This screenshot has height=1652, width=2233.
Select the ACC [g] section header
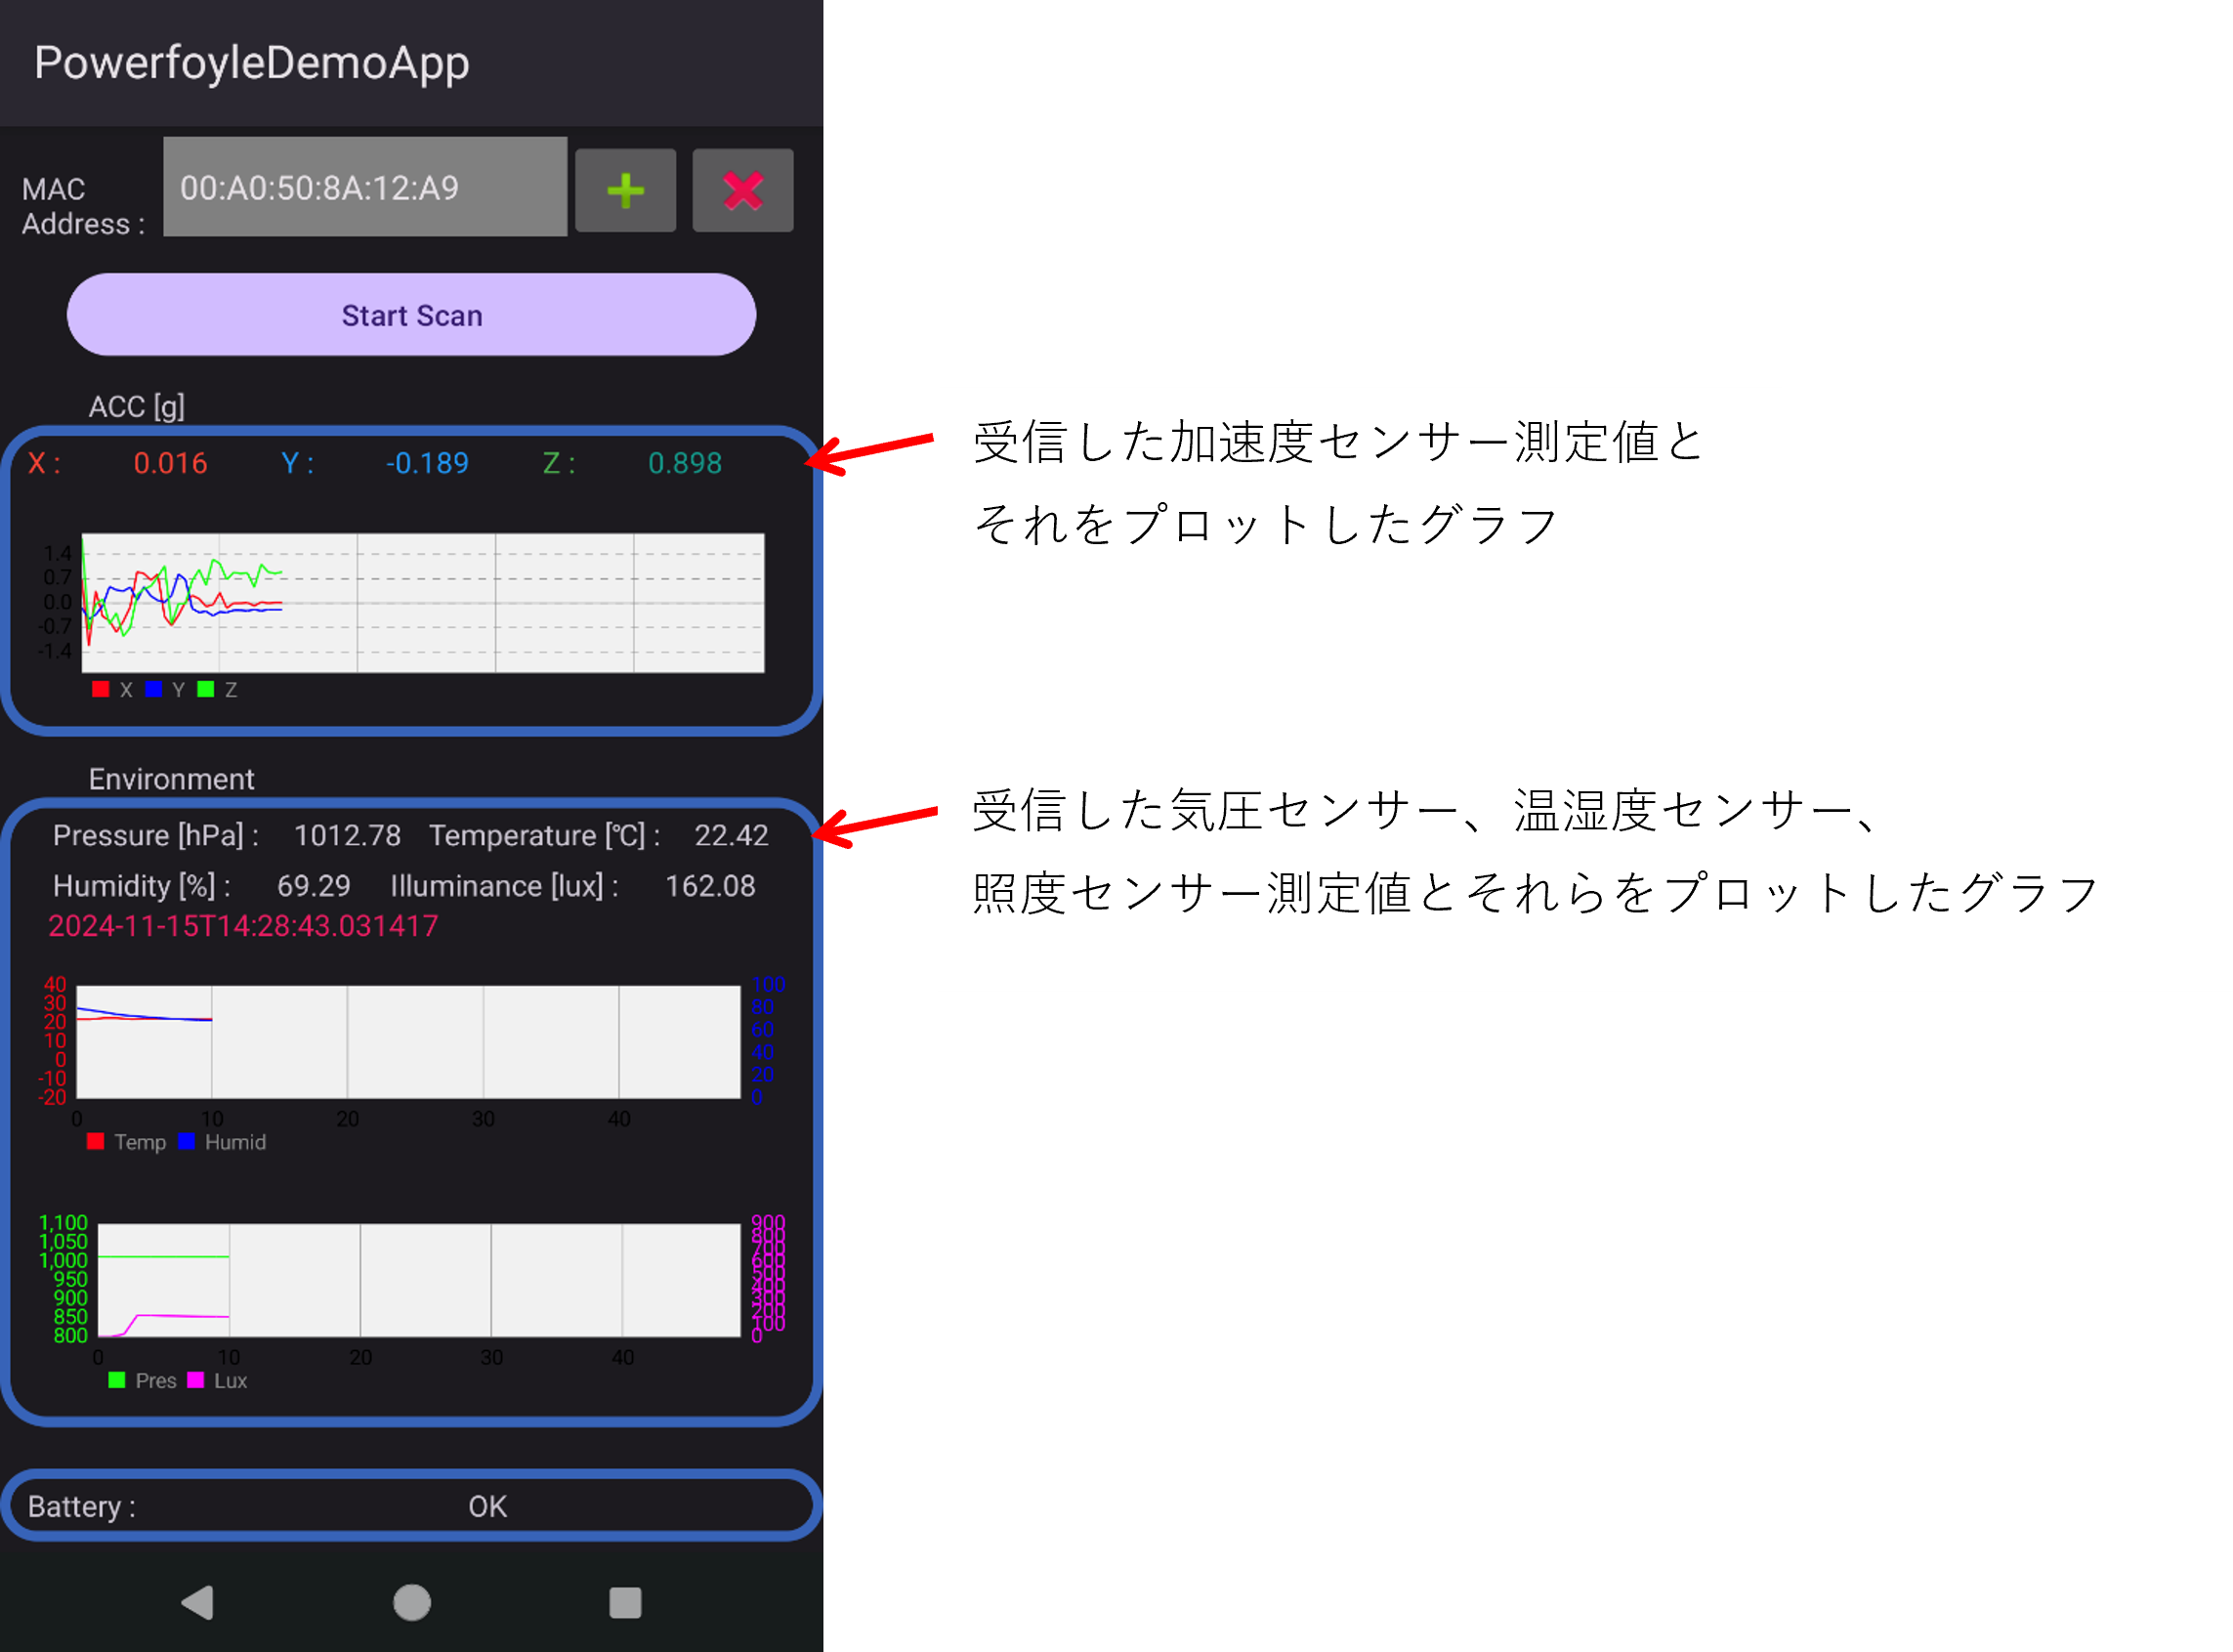coord(137,406)
